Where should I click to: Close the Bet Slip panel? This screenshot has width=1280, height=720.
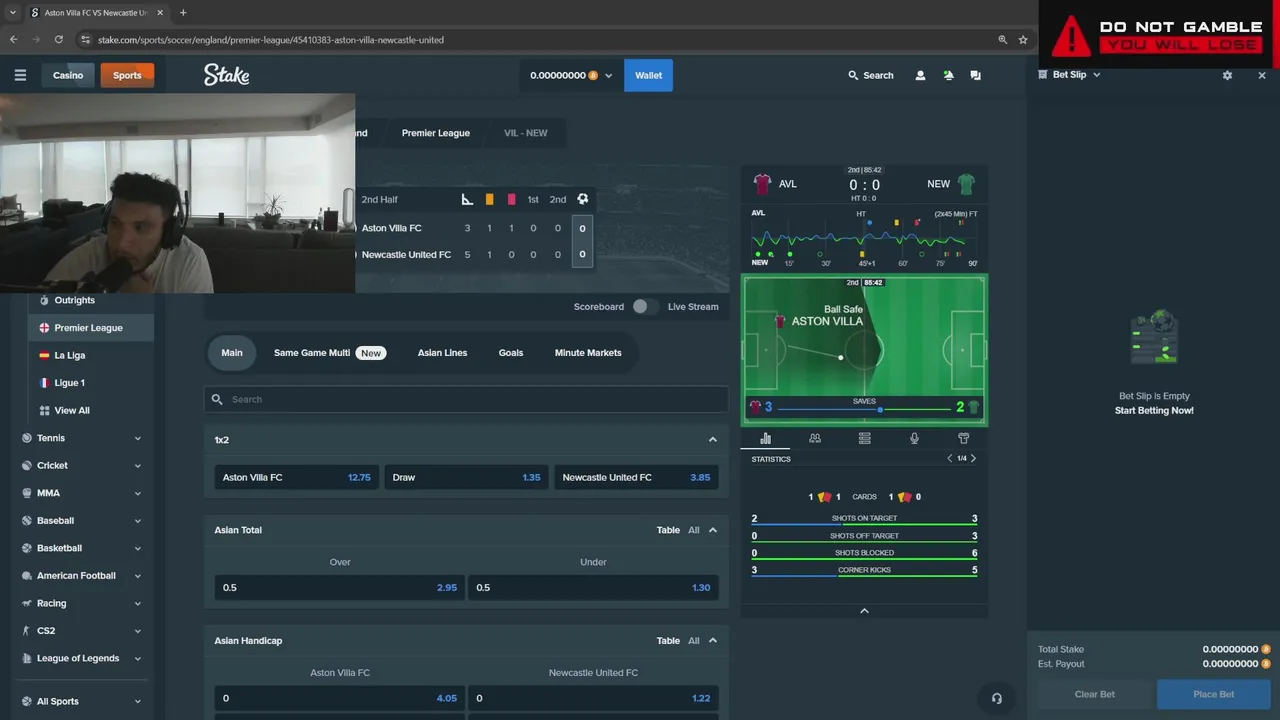(x=1262, y=75)
